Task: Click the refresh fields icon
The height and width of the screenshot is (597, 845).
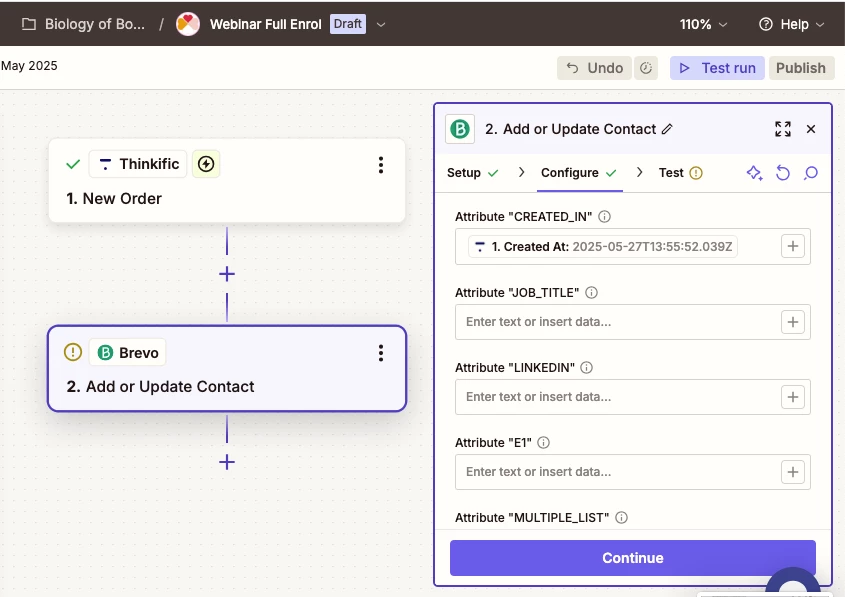Action: (782, 173)
